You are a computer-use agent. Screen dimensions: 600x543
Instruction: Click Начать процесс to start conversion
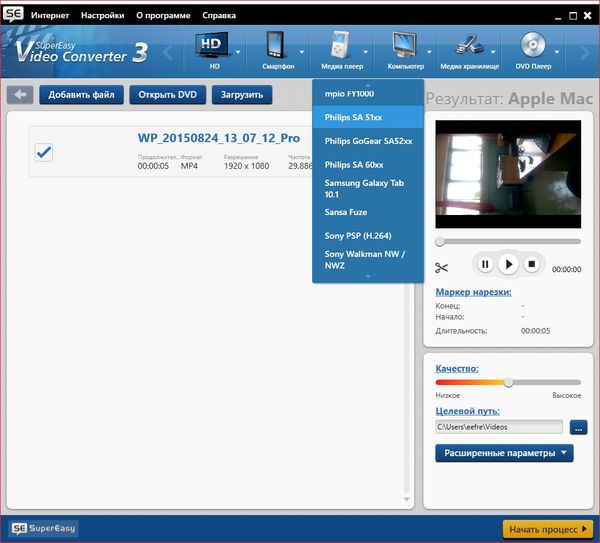[x=548, y=528]
